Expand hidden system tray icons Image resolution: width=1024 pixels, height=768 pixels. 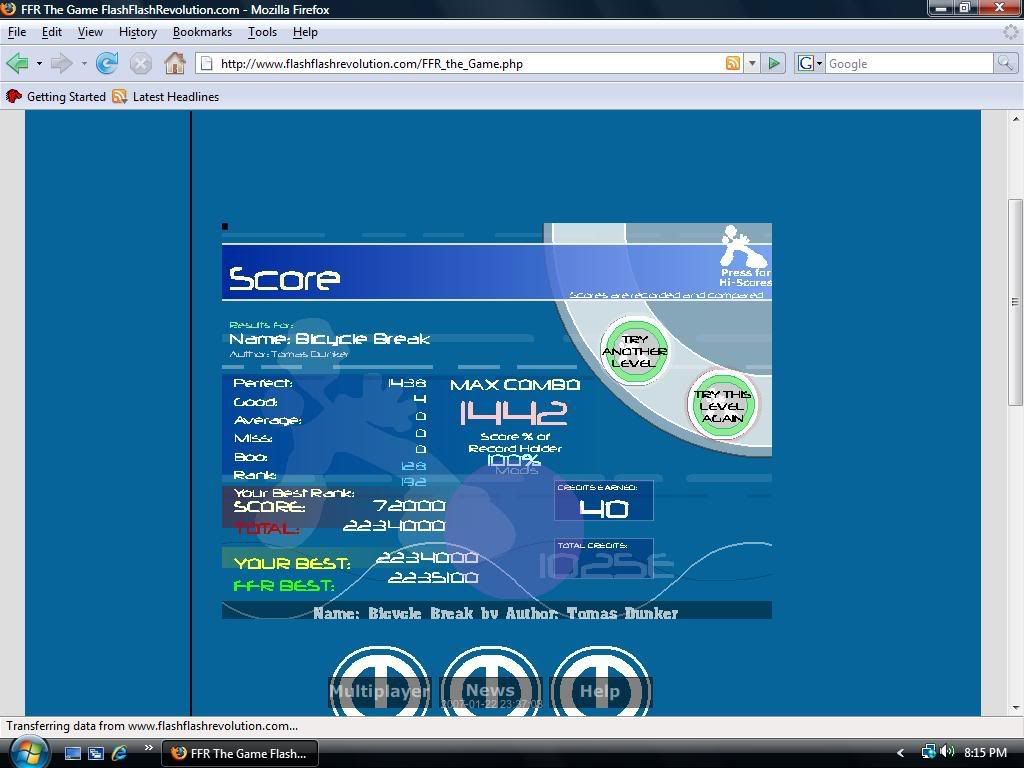coord(900,753)
